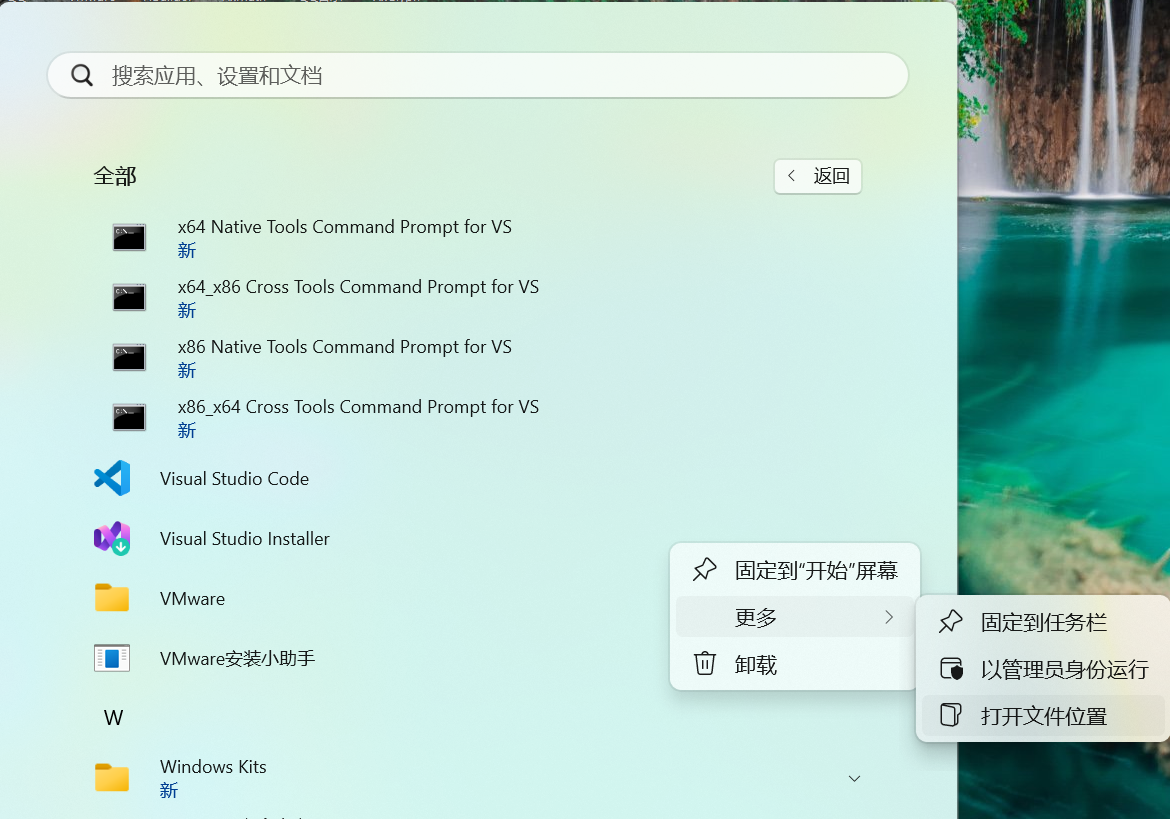Select 卸载 from context menu
The width and height of the screenshot is (1170, 819).
[x=795, y=664]
